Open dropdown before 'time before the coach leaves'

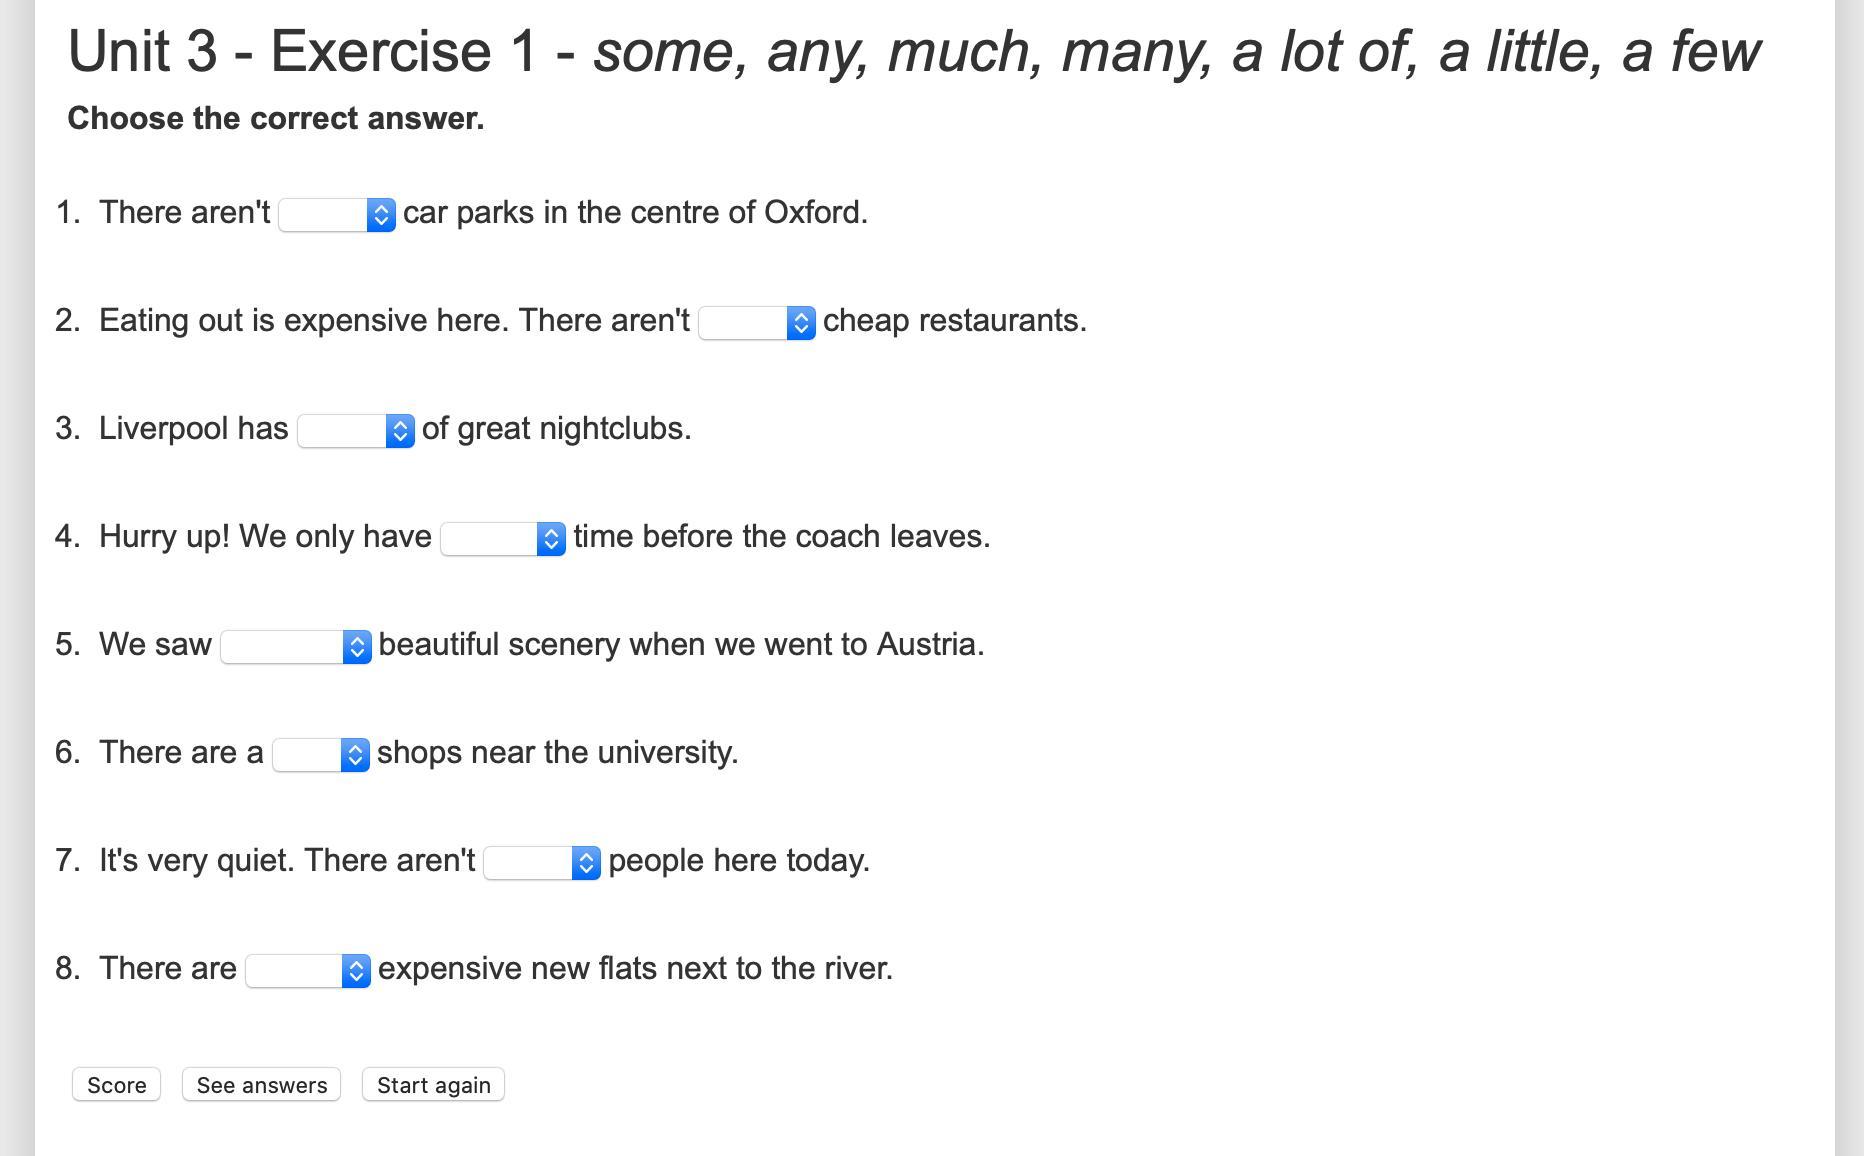(503, 538)
